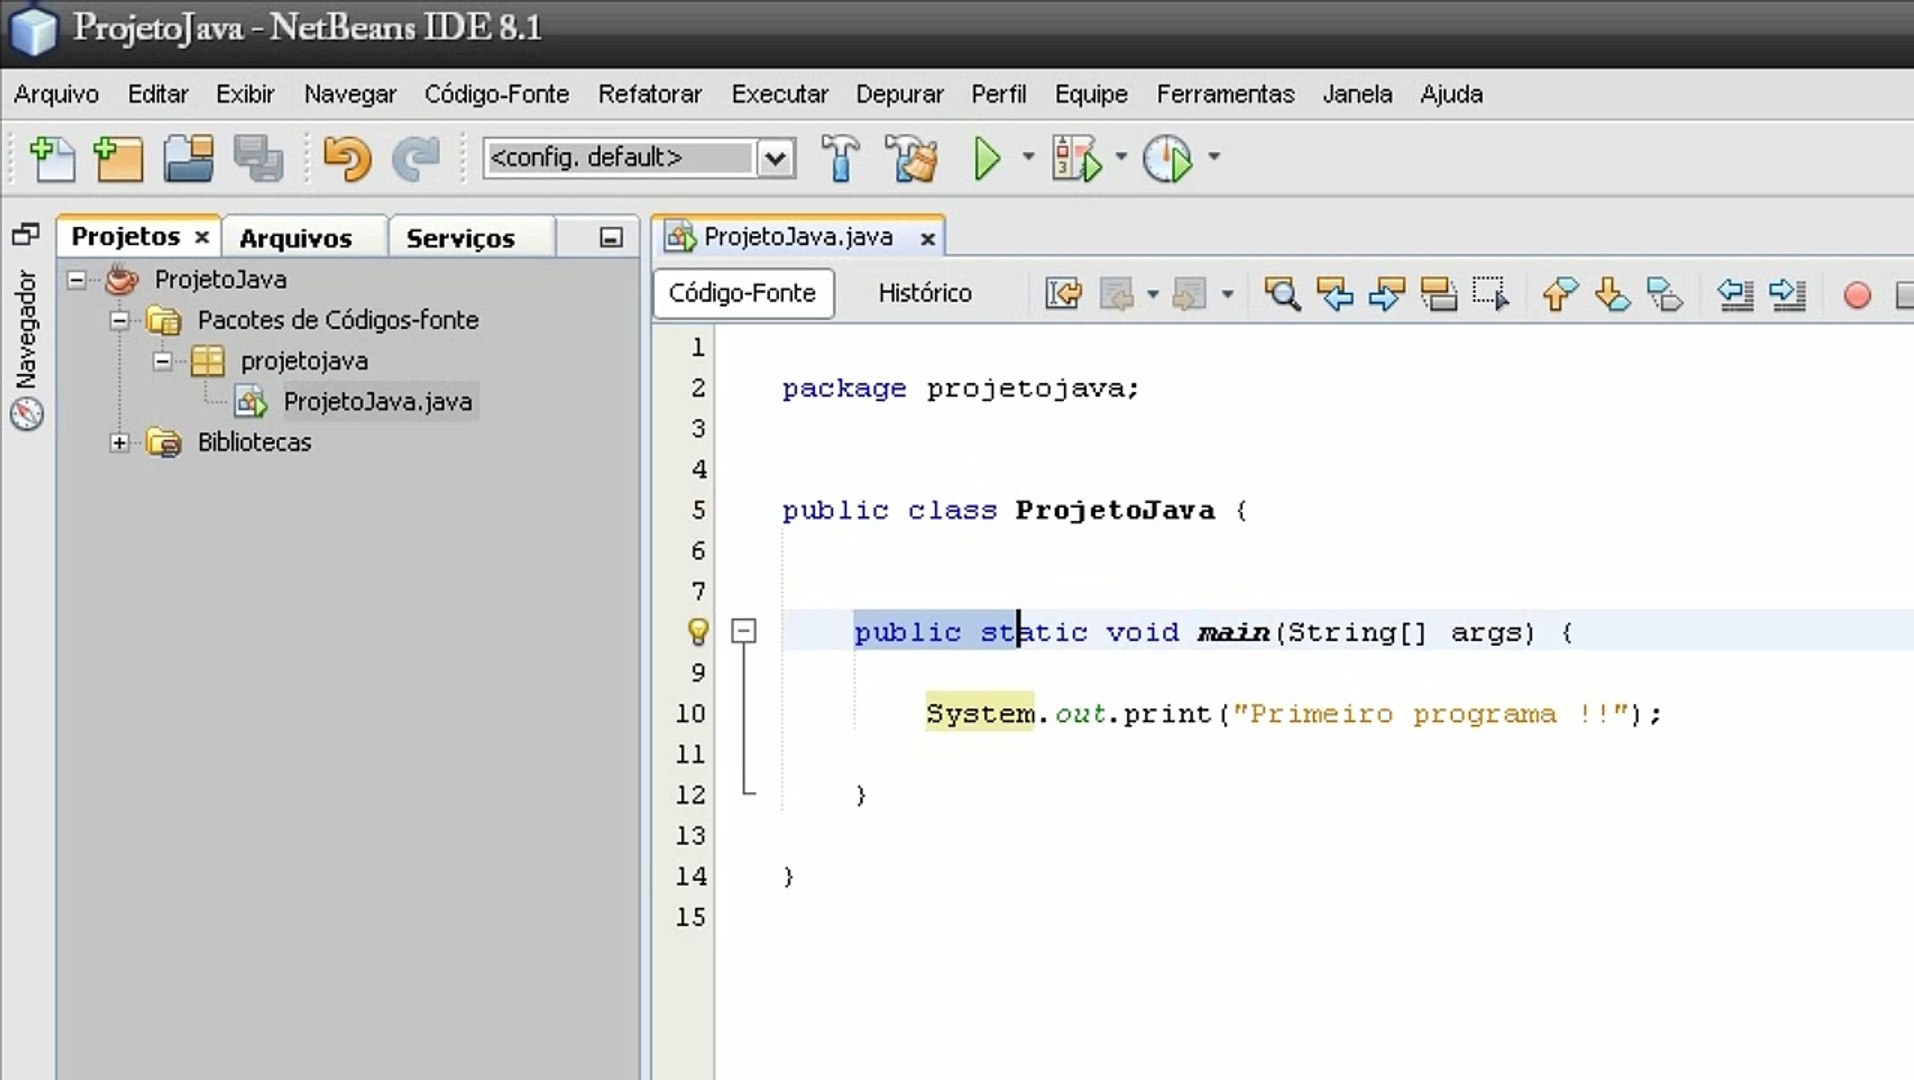1914x1080 pixels.
Task: Create a new file
Action: click(x=53, y=158)
